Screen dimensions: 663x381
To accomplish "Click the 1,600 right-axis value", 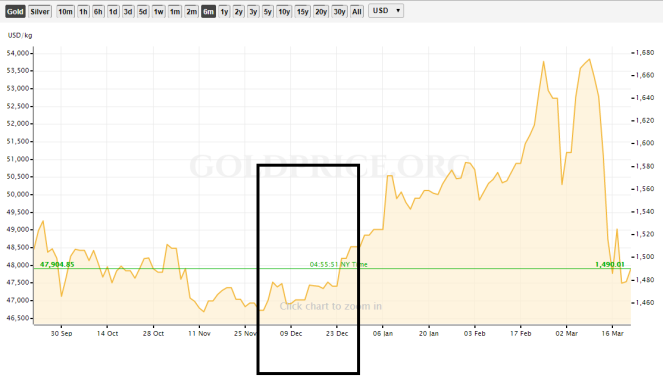I will [x=644, y=143].
